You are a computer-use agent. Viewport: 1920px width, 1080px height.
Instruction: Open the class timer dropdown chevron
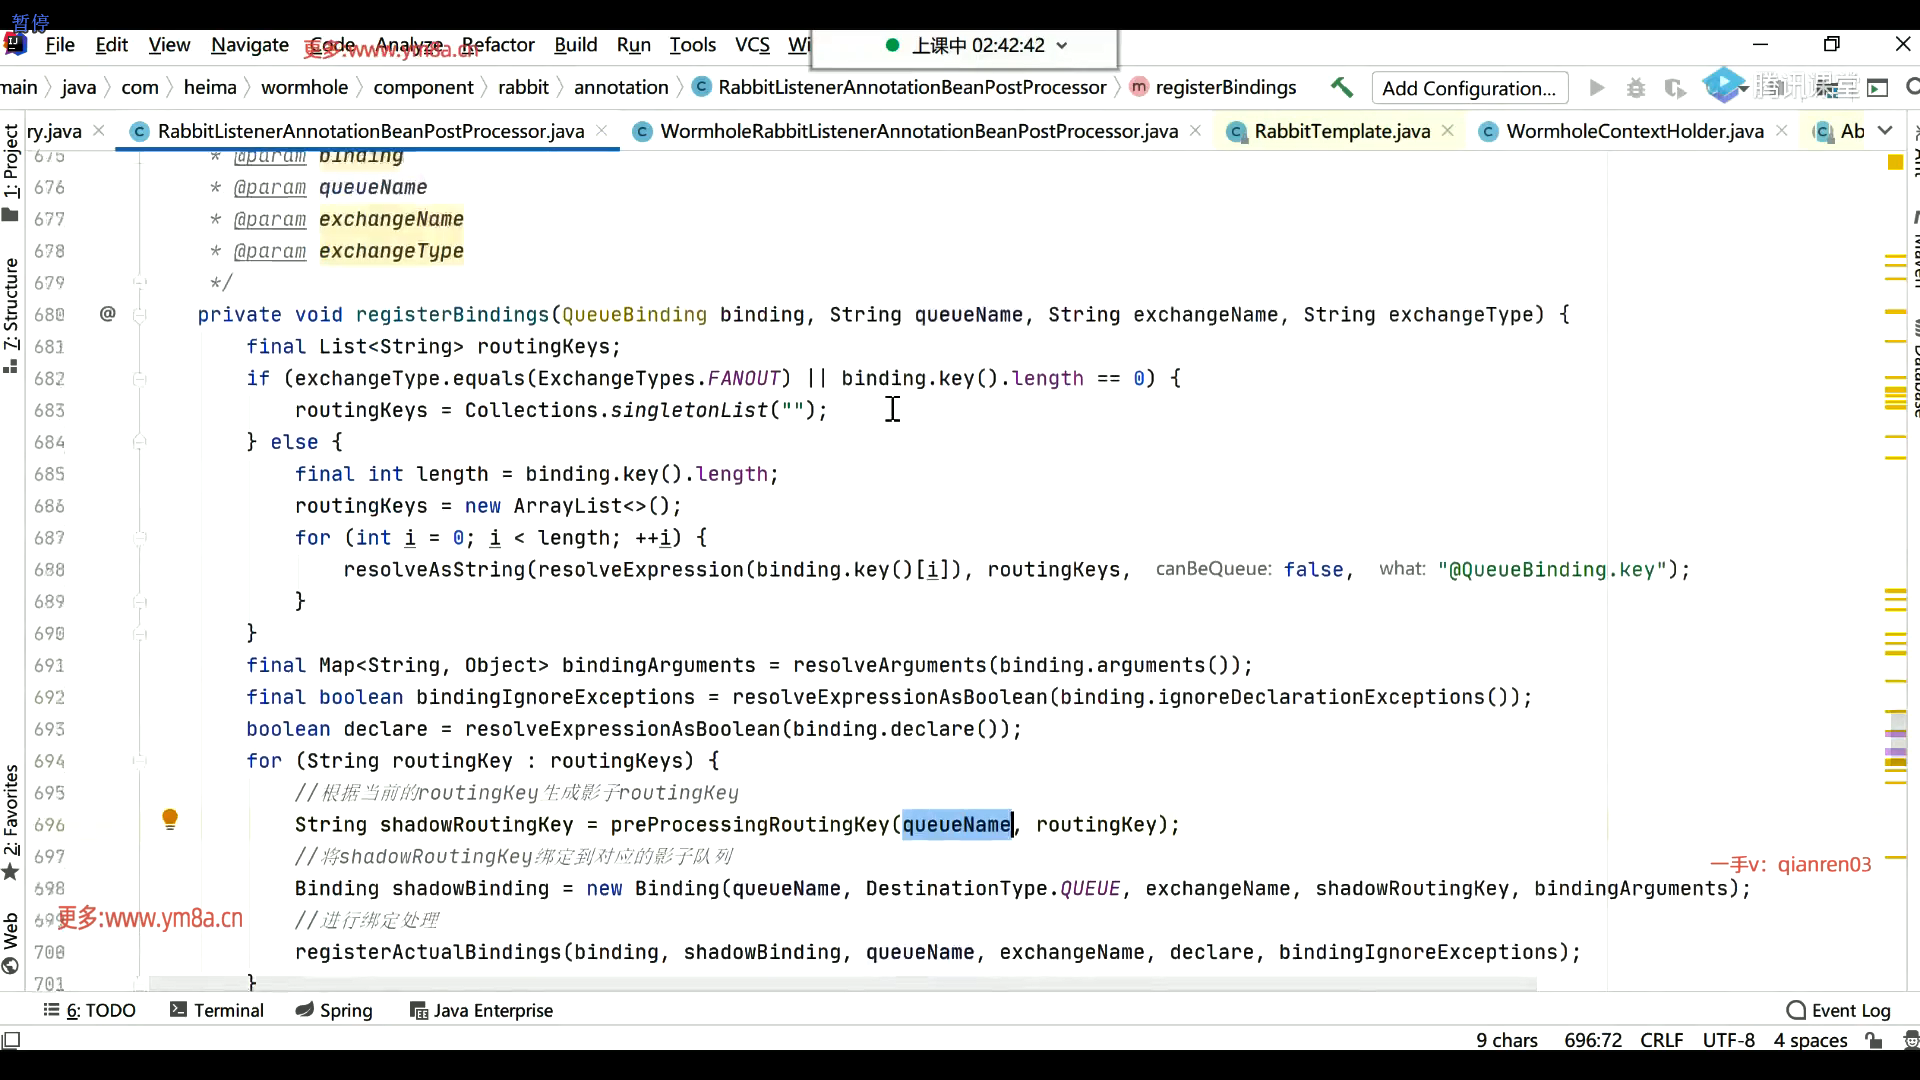coord(1062,46)
